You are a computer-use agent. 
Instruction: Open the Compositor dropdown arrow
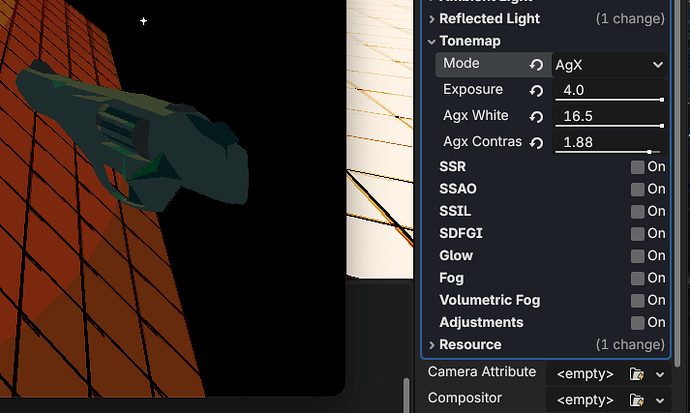[x=660, y=401]
